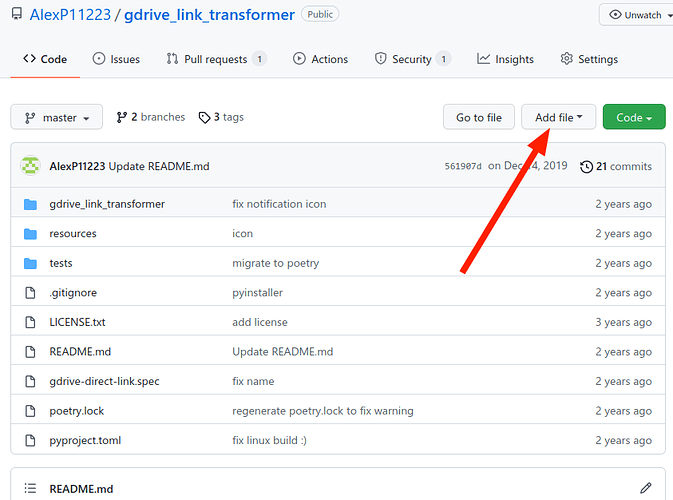Open the resources folder
Image resolution: width=673 pixels, height=500 pixels.
[73, 233]
